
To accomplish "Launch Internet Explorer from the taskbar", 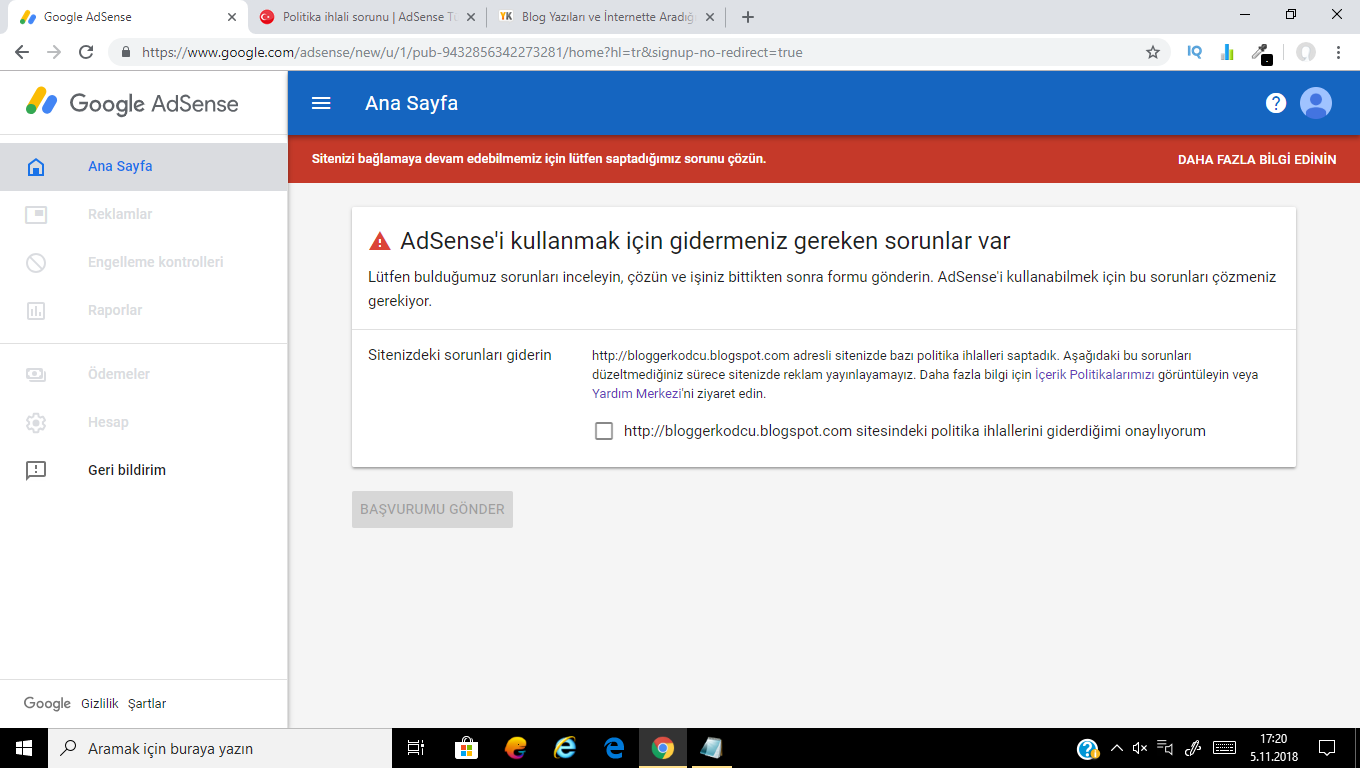I will coord(565,748).
